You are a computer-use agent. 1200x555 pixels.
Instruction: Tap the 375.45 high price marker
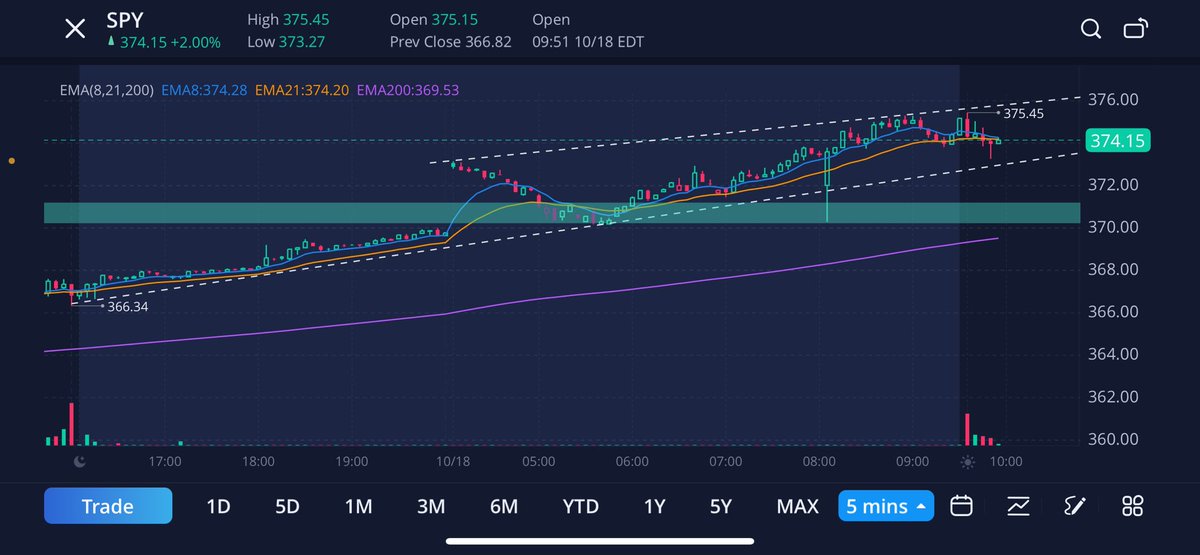click(x=1023, y=114)
